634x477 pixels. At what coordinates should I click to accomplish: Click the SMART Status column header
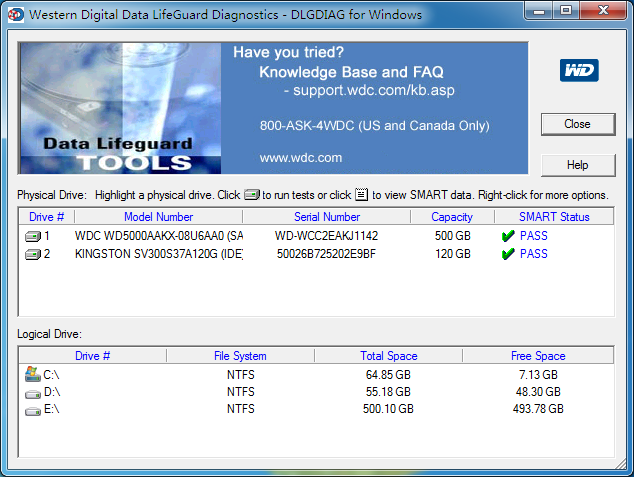tap(554, 217)
